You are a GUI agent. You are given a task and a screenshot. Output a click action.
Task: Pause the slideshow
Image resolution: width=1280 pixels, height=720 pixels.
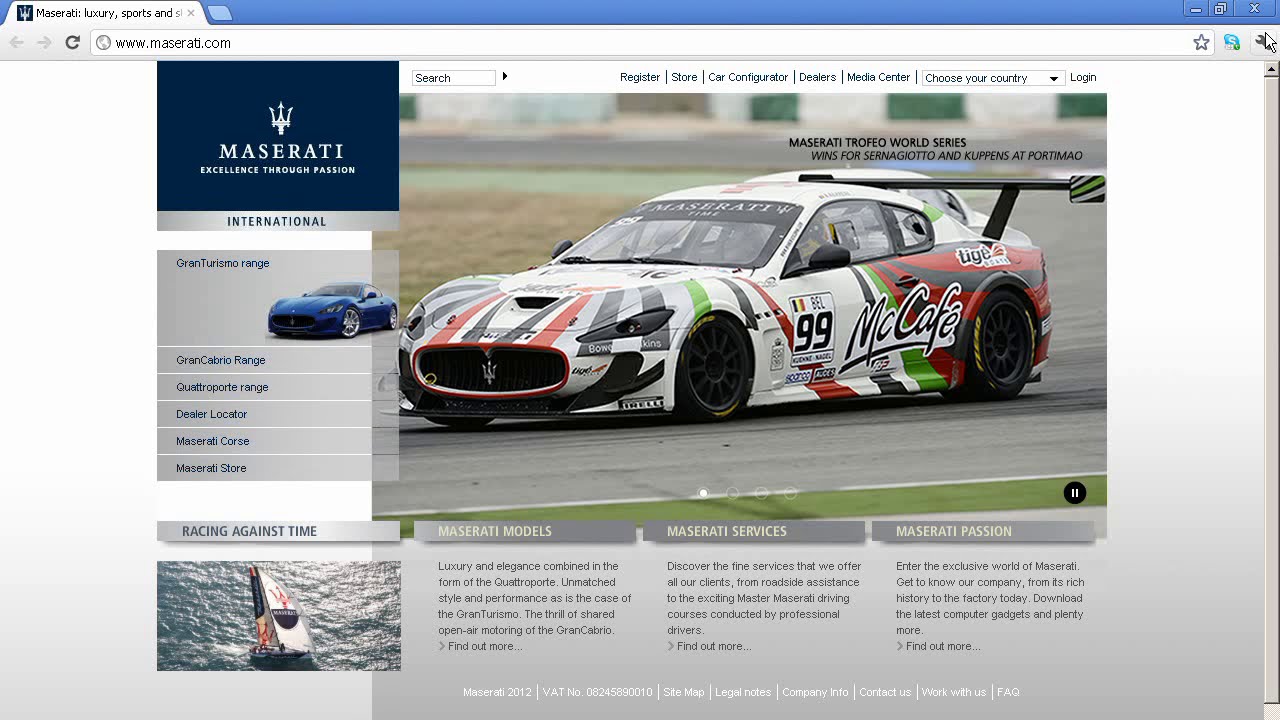(x=1075, y=492)
